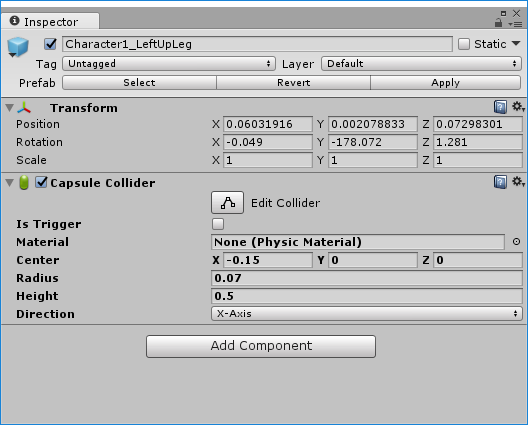Image resolution: width=528 pixels, height=425 pixels.
Task: Click the Position X field 0.06031916
Action: pyautogui.click(x=268, y=124)
